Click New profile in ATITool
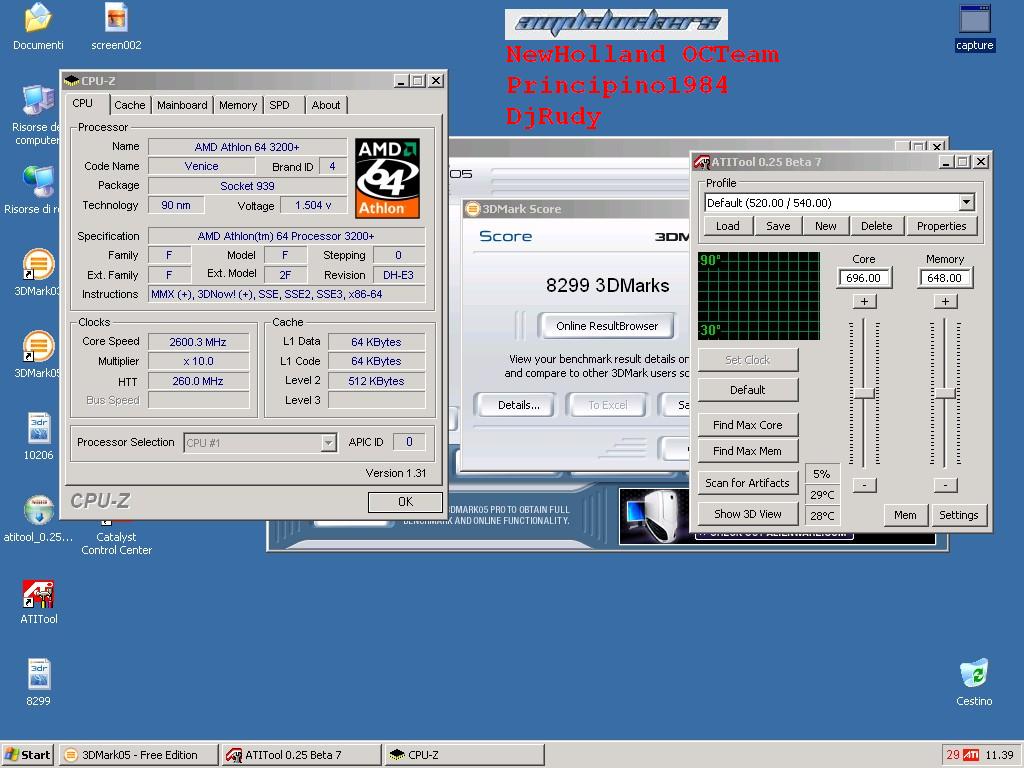The height and width of the screenshot is (768, 1024). [x=825, y=226]
